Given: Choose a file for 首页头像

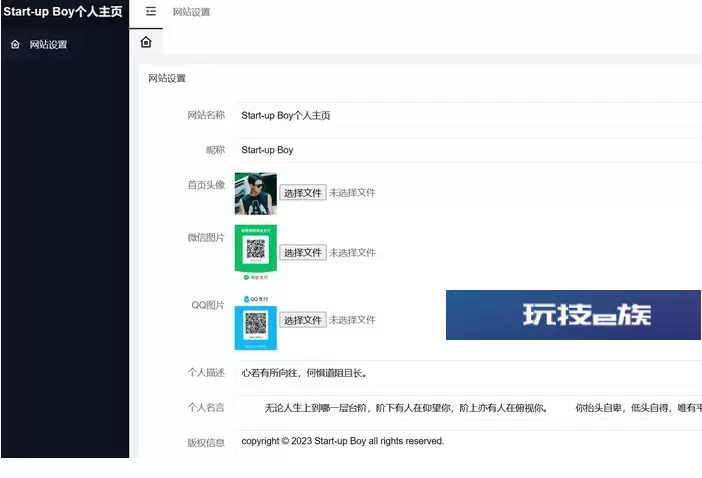Looking at the screenshot, I should [303, 193].
